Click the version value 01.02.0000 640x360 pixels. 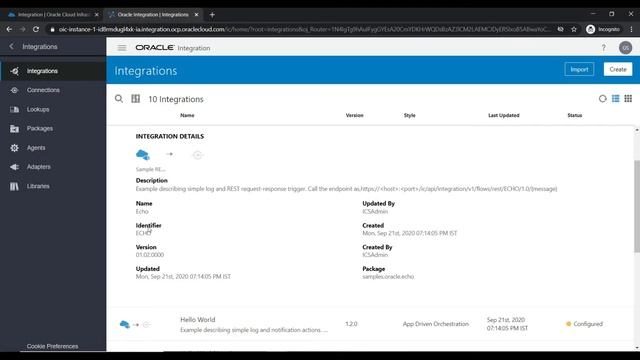[150, 255]
